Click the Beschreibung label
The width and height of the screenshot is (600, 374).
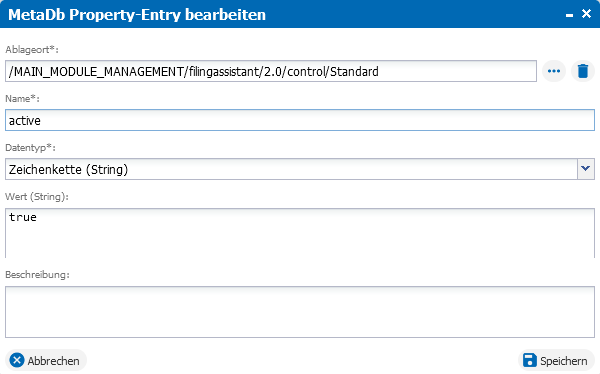tap(38, 274)
